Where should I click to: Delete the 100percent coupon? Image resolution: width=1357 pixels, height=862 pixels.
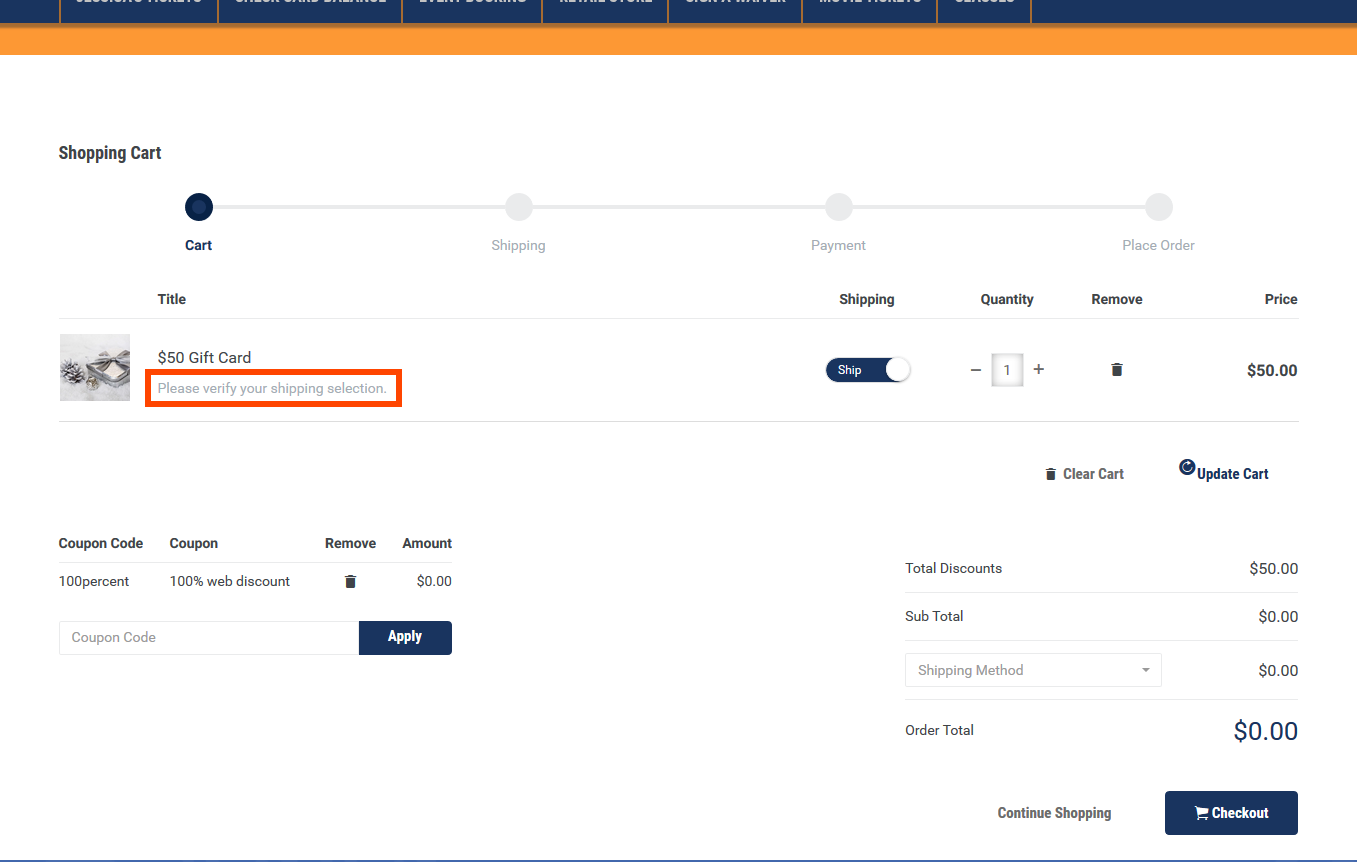(350, 581)
